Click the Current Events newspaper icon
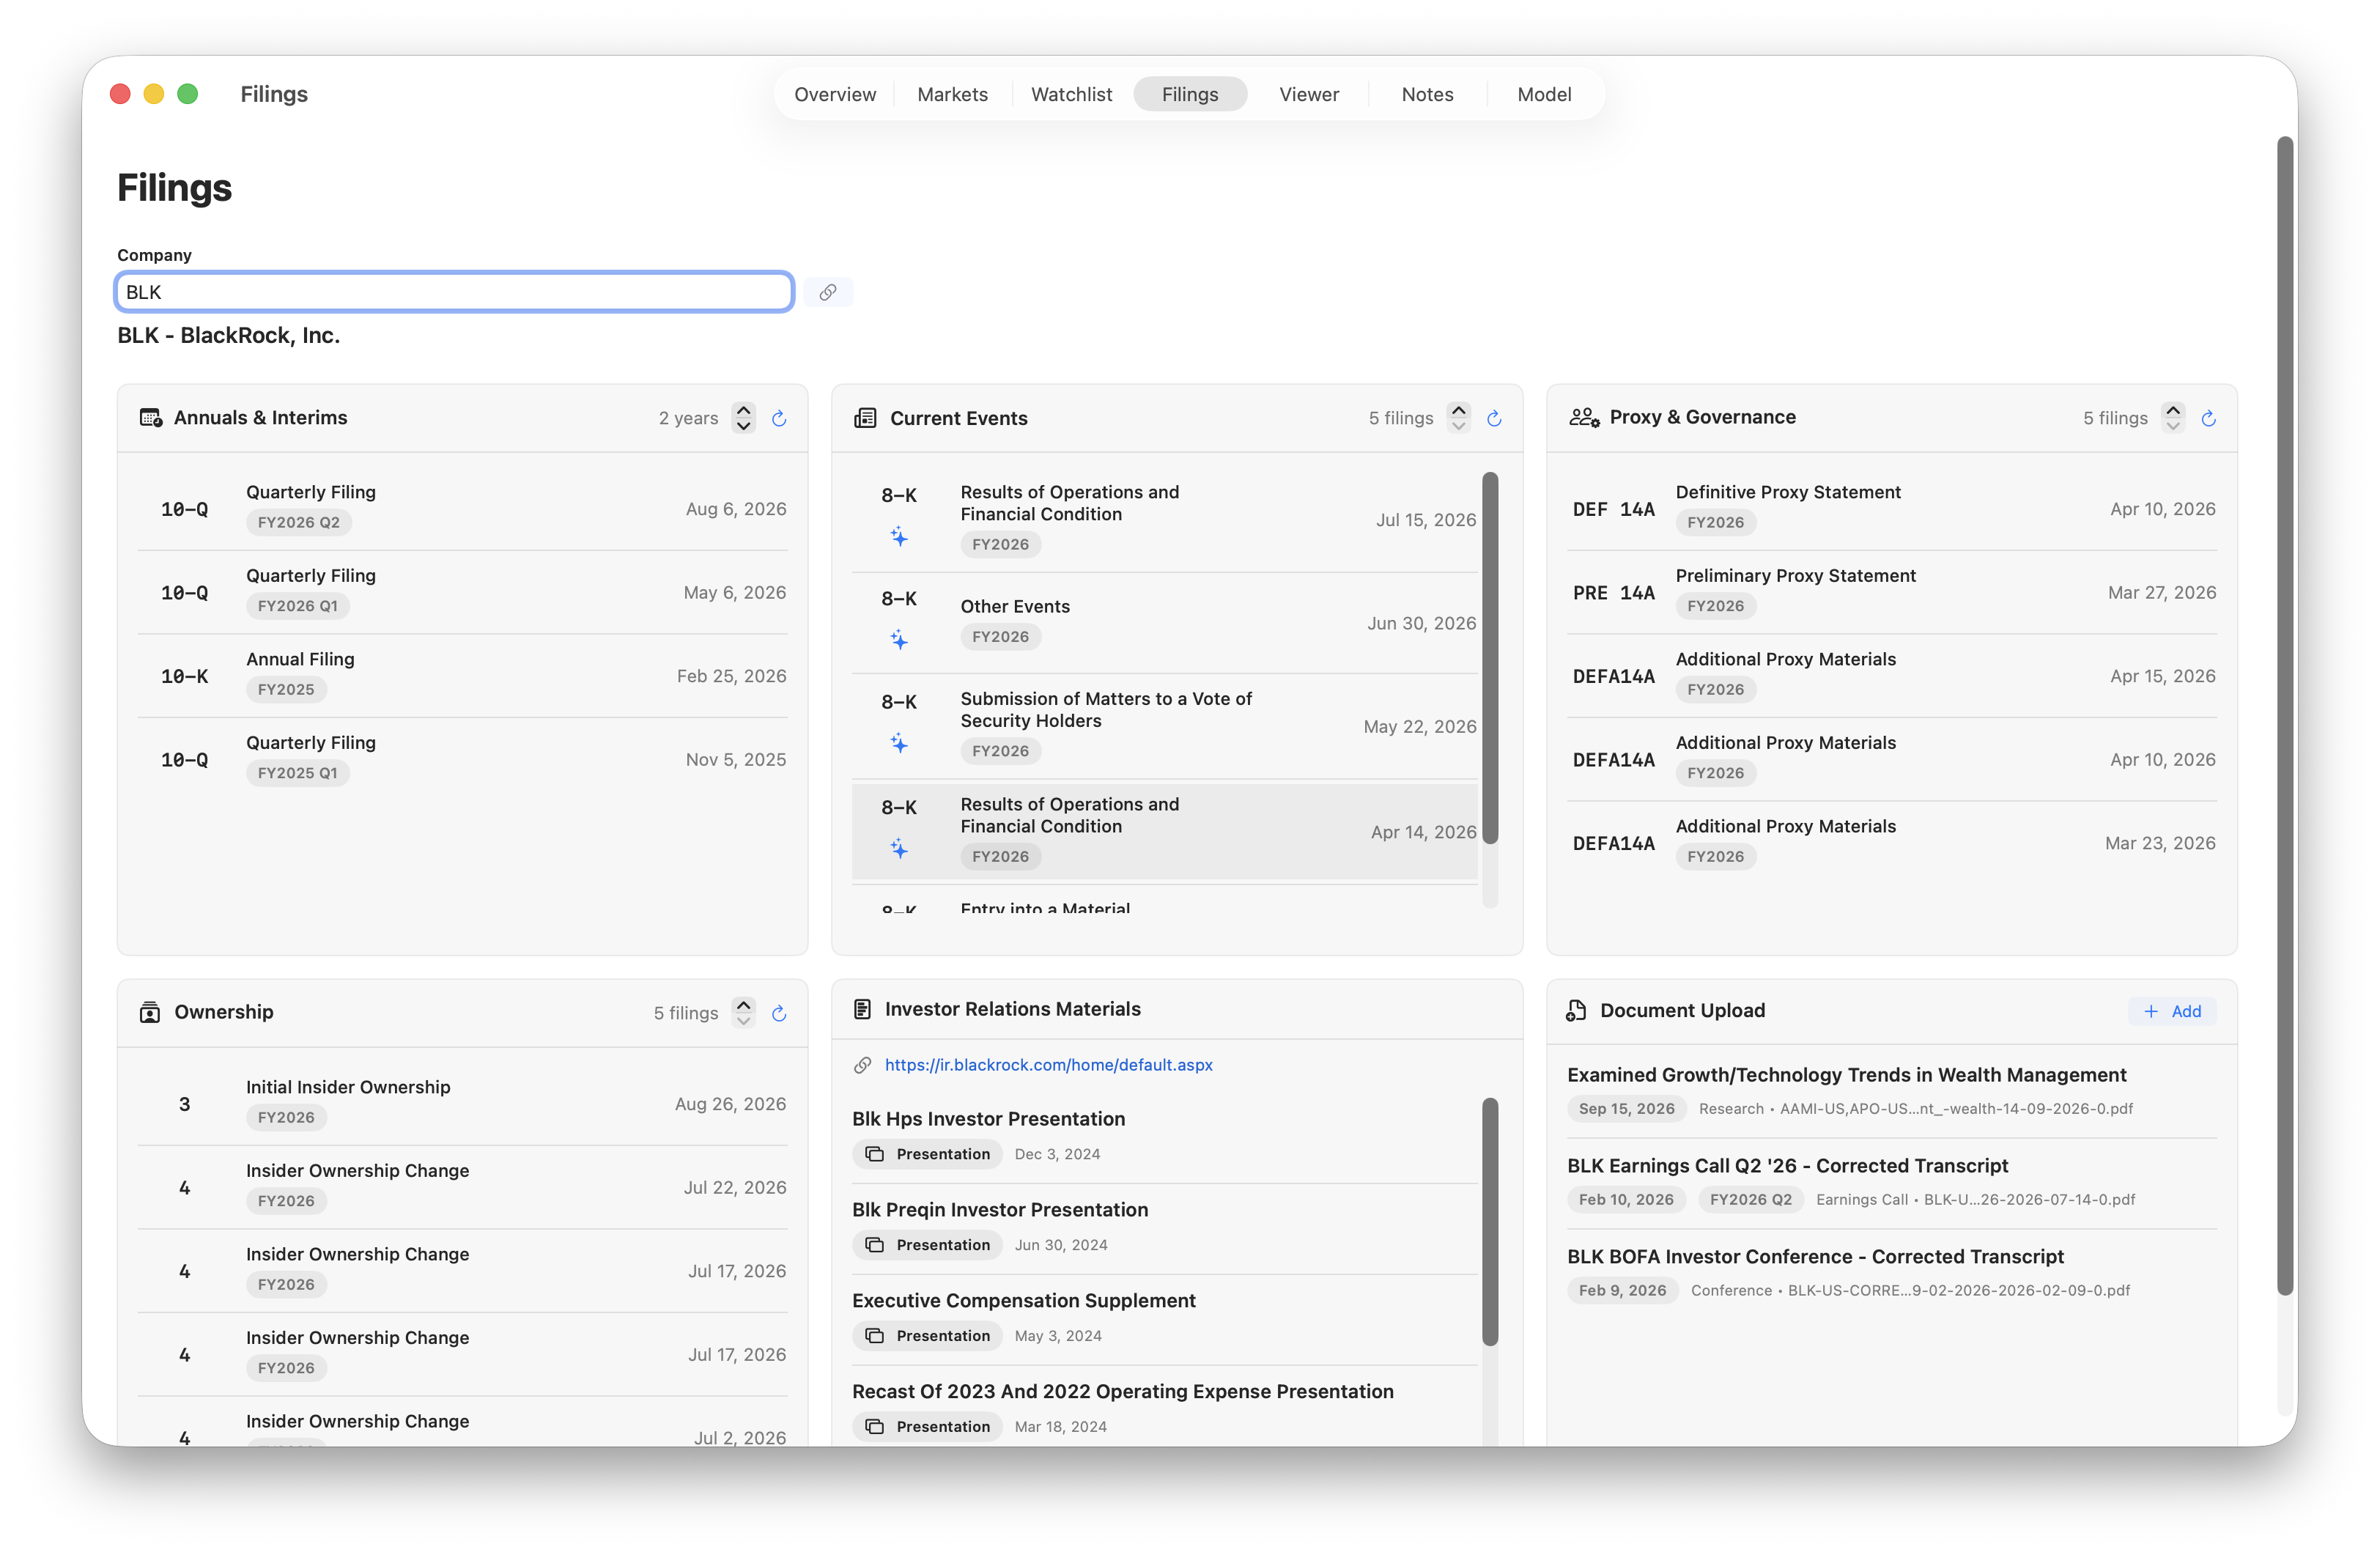Screen dimensions: 2380x1555 865,418
